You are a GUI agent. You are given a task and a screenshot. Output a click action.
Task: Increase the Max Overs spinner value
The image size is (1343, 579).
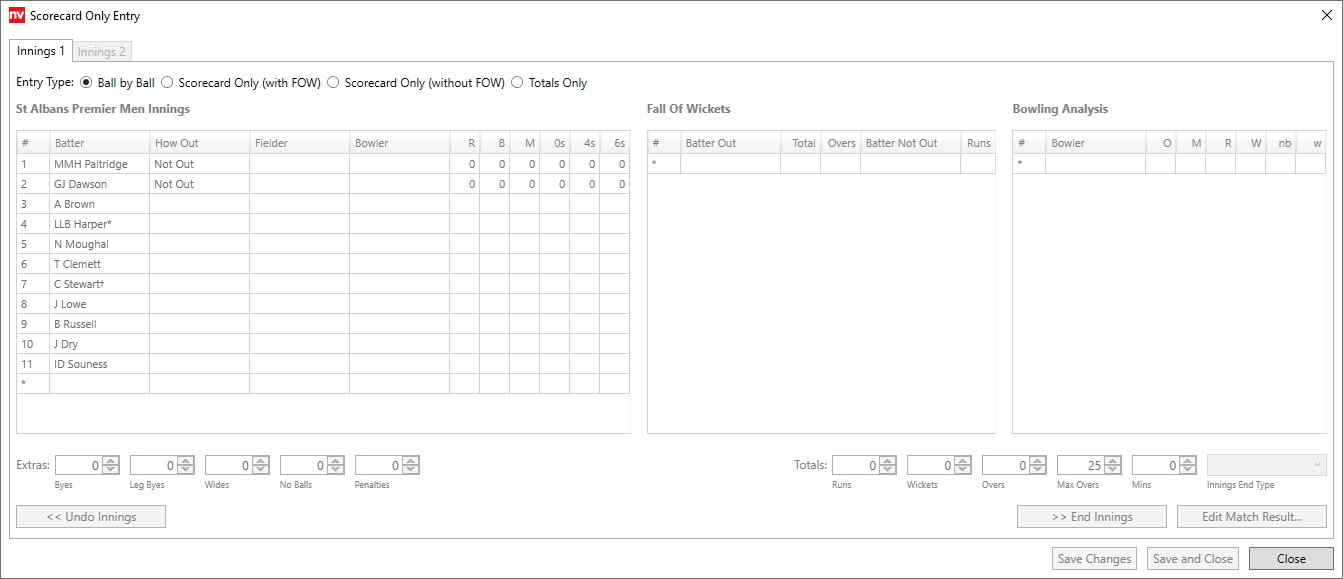click(x=1113, y=461)
